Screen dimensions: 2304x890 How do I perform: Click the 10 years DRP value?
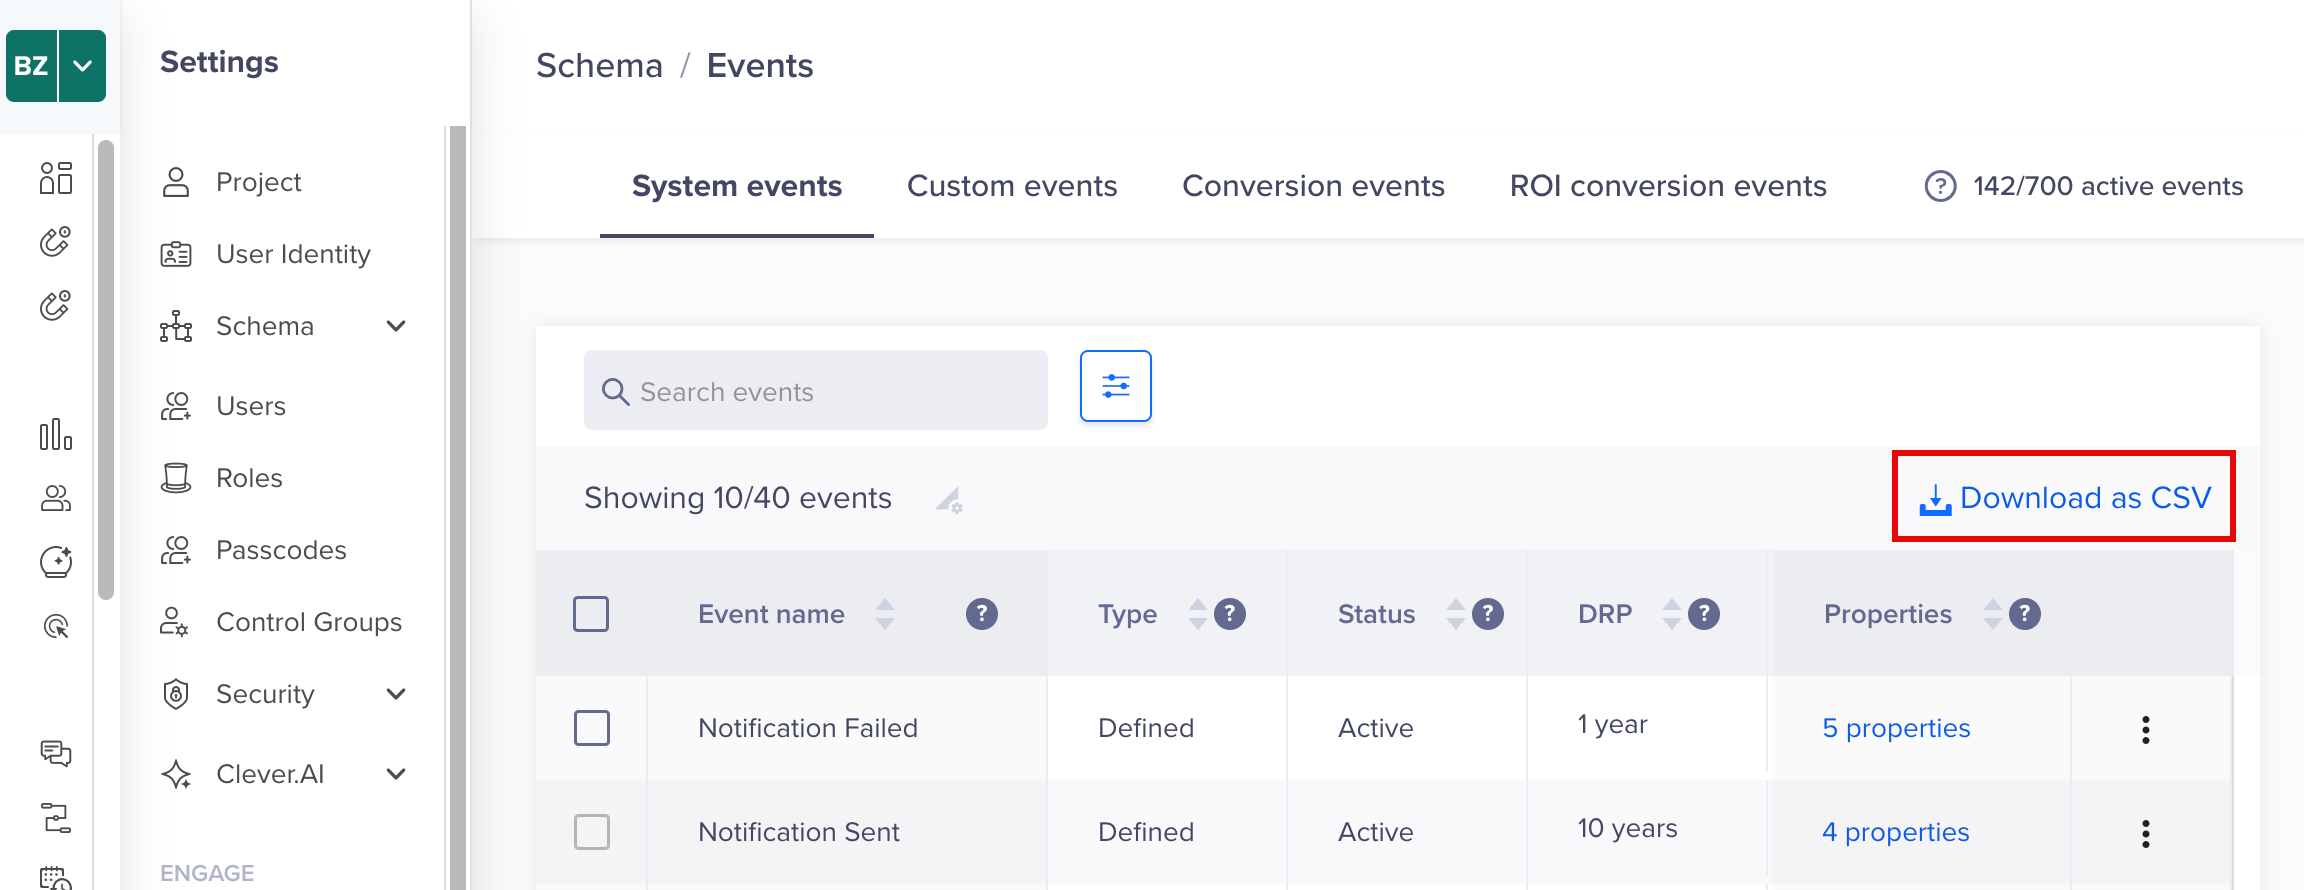1628,828
